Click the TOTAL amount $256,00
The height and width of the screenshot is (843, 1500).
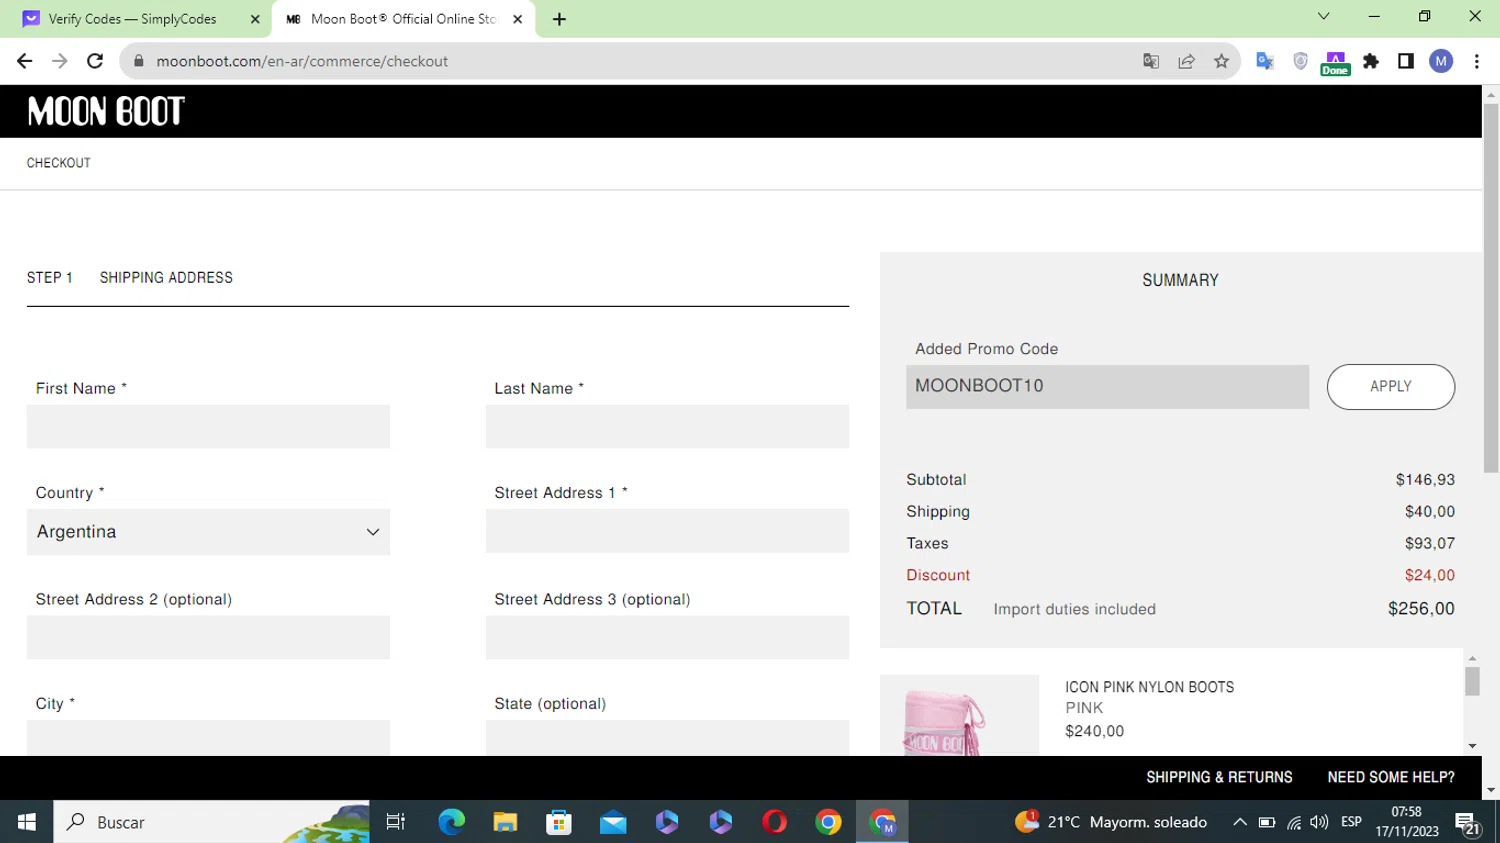tap(1421, 609)
